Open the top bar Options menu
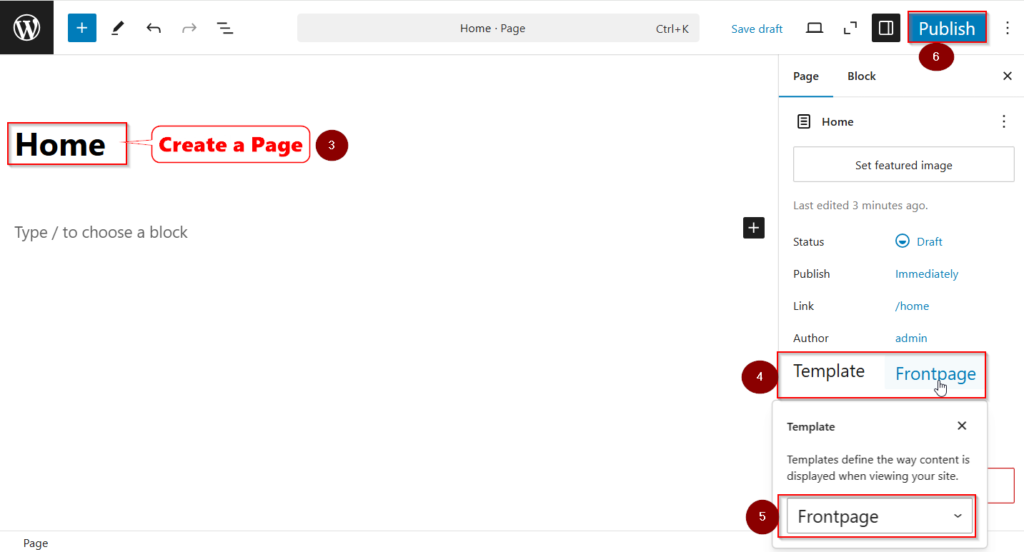The width and height of the screenshot is (1024, 552). pyautogui.click(x=1007, y=28)
